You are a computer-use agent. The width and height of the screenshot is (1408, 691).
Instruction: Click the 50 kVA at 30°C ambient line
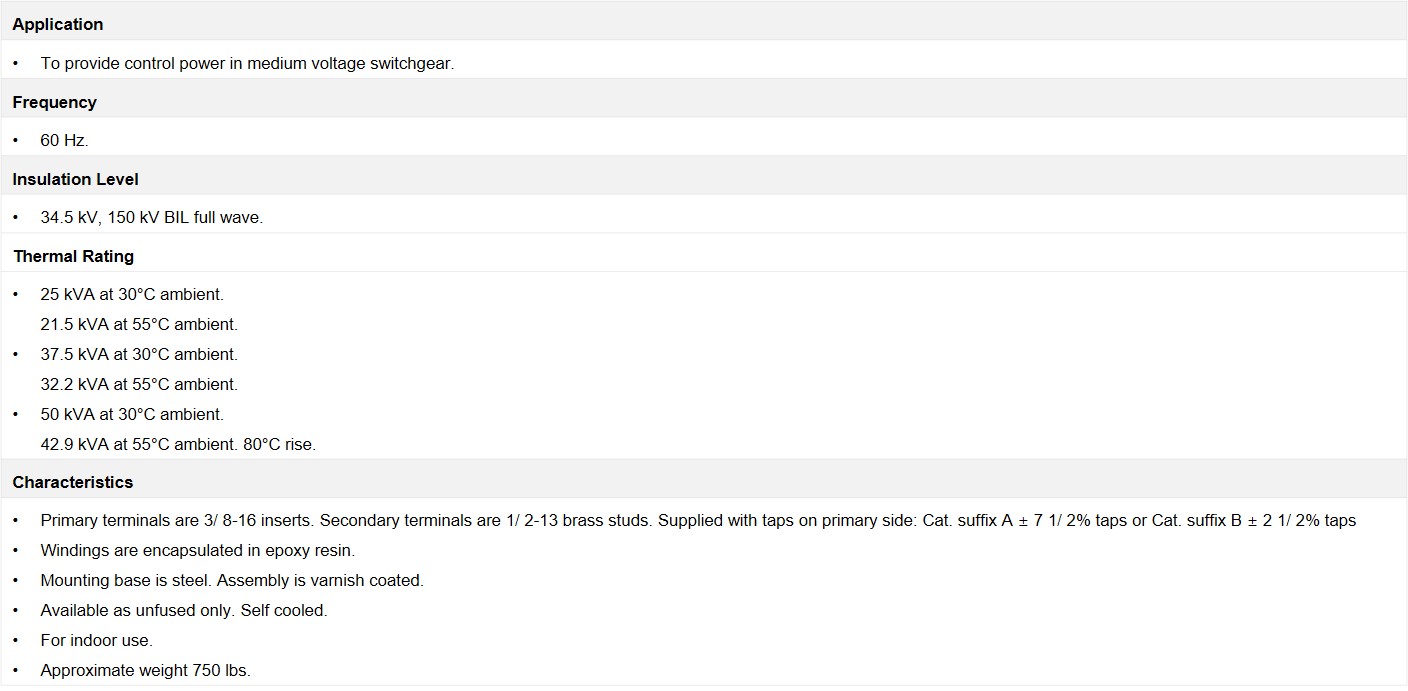point(132,414)
